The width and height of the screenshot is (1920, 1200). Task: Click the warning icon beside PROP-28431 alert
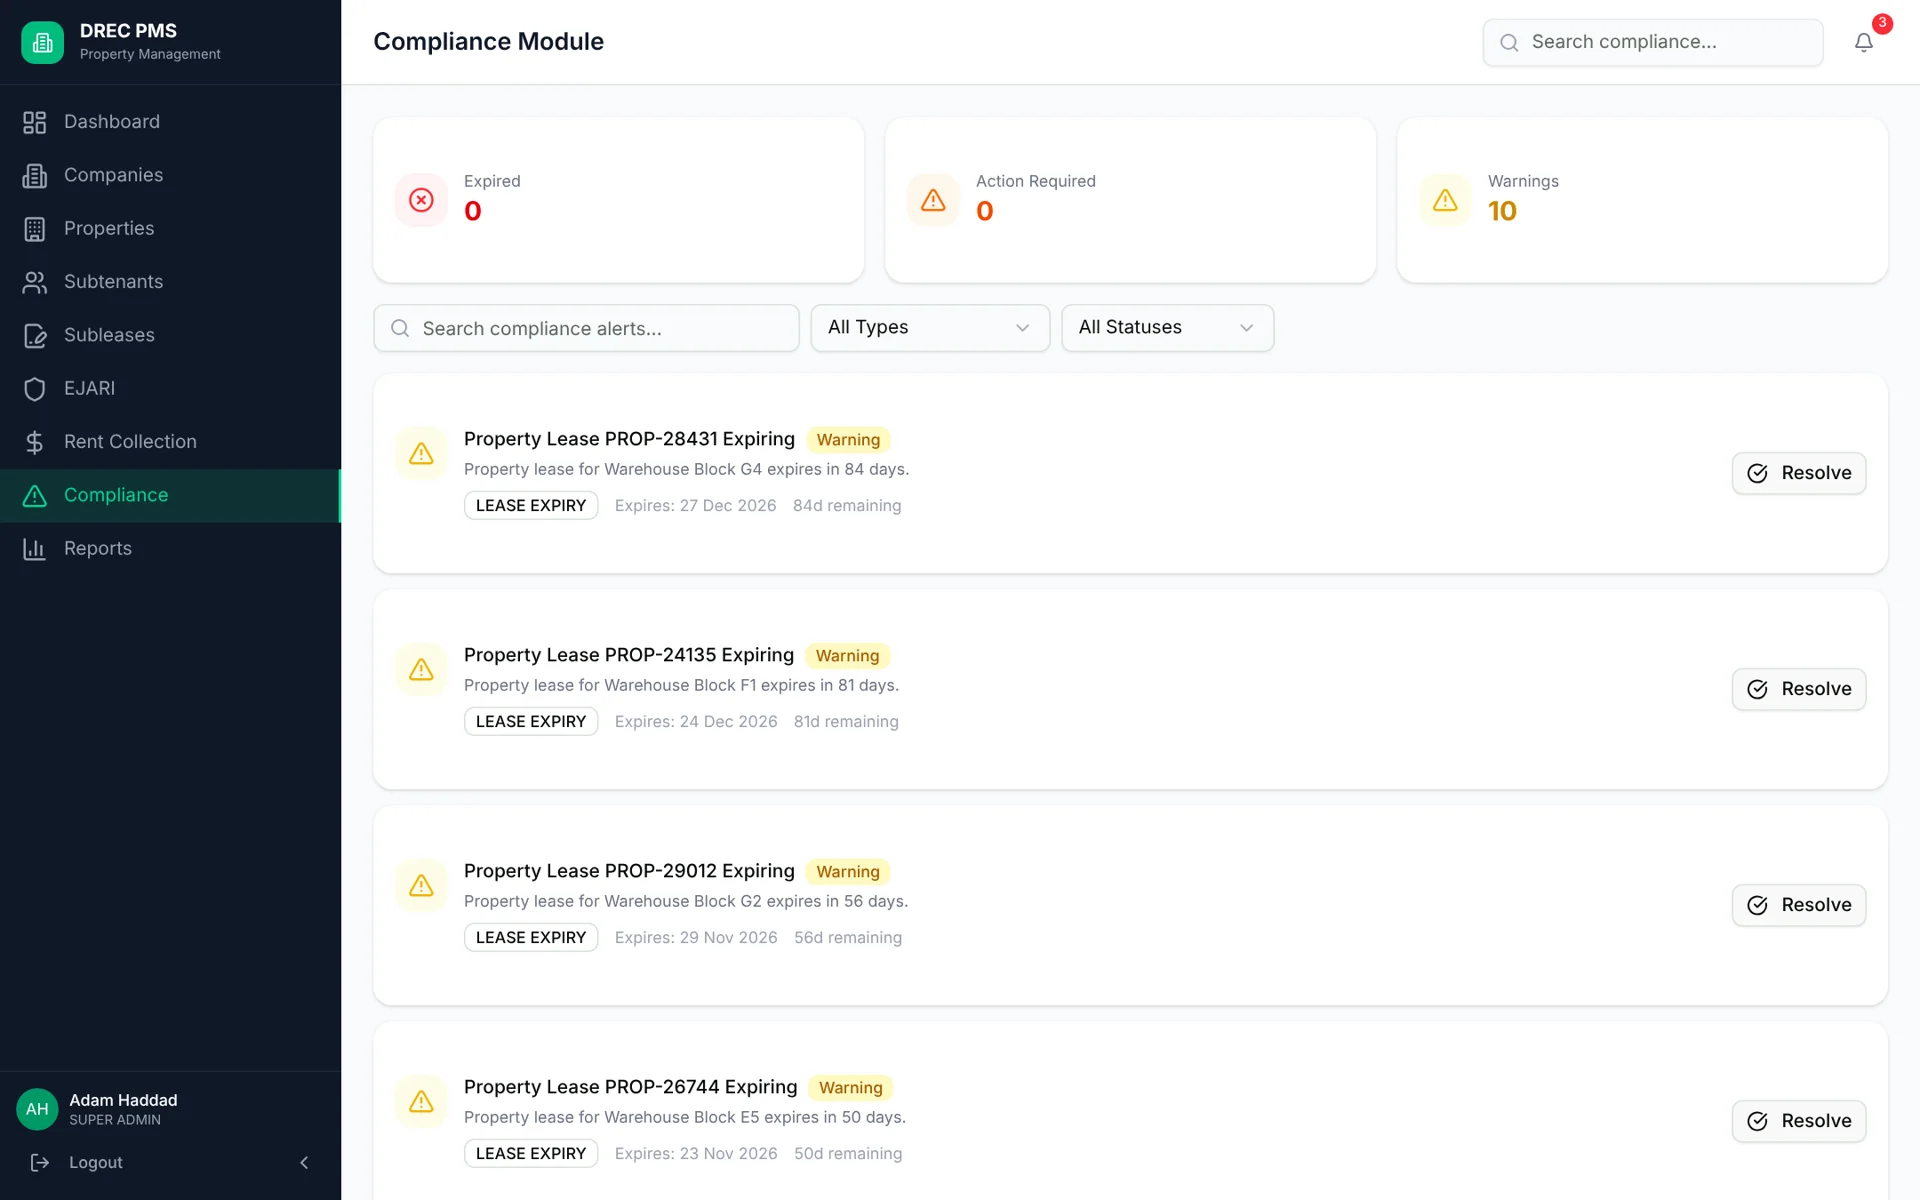pyautogui.click(x=421, y=453)
